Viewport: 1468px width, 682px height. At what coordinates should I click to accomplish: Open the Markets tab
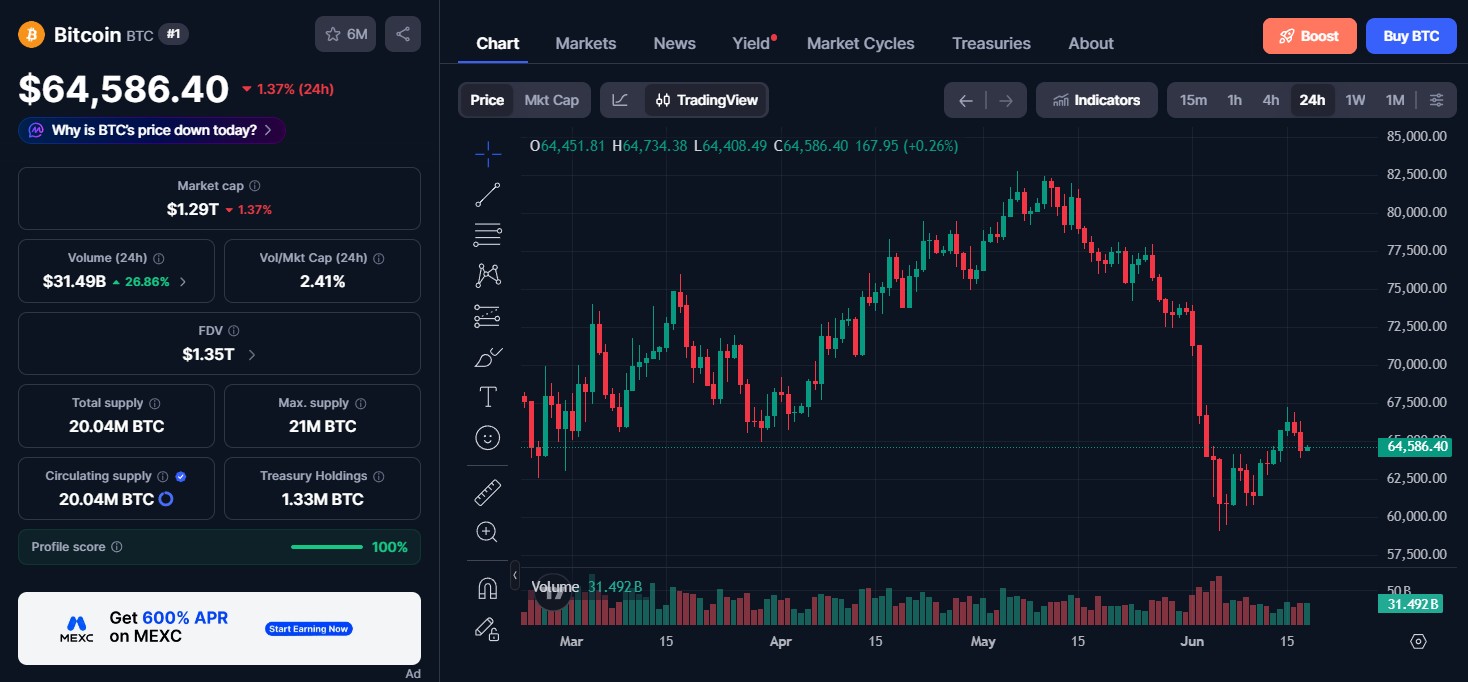tap(586, 43)
